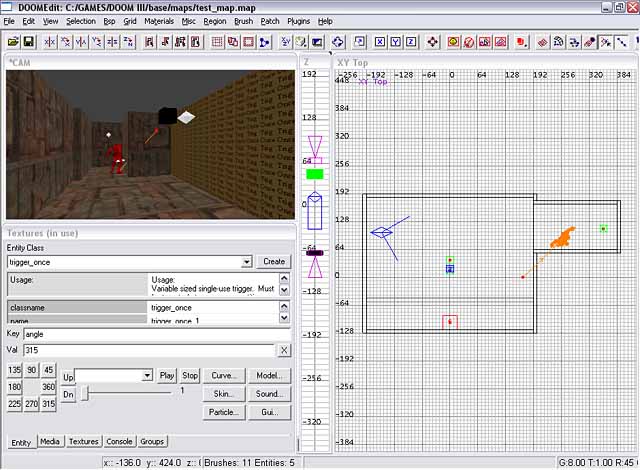Click the Skin... button

pyautogui.click(x=224, y=394)
